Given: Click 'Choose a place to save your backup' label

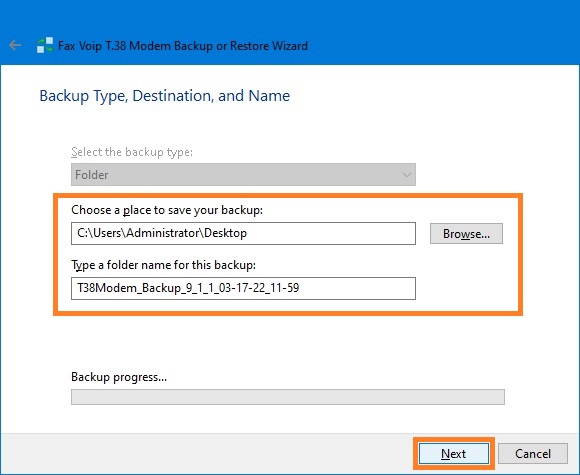Looking at the screenshot, I should 167,210.
